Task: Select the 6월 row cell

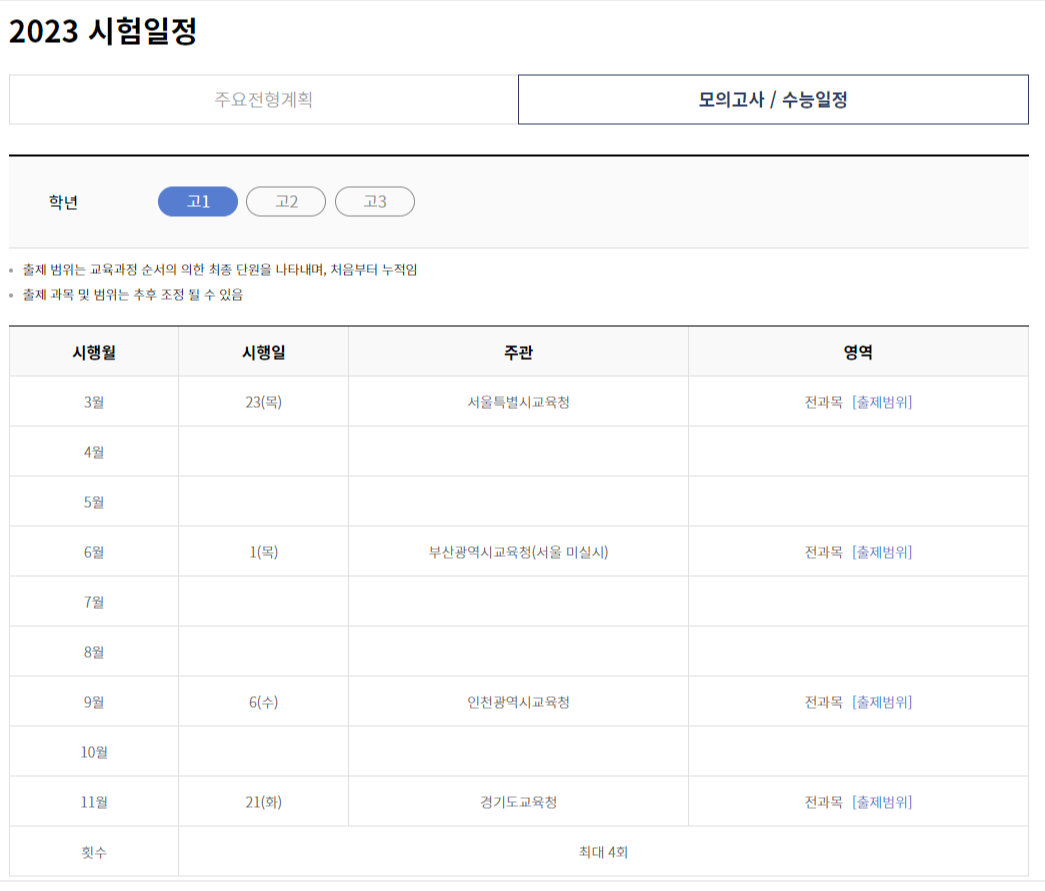Action: tap(94, 552)
